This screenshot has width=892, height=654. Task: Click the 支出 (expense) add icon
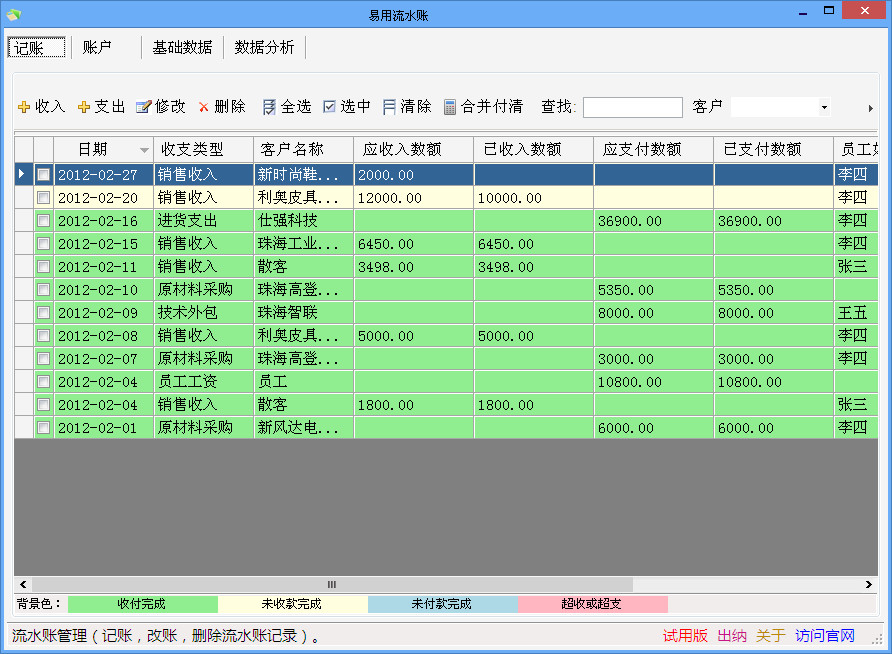pyautogui.click(x=84, y=107)
